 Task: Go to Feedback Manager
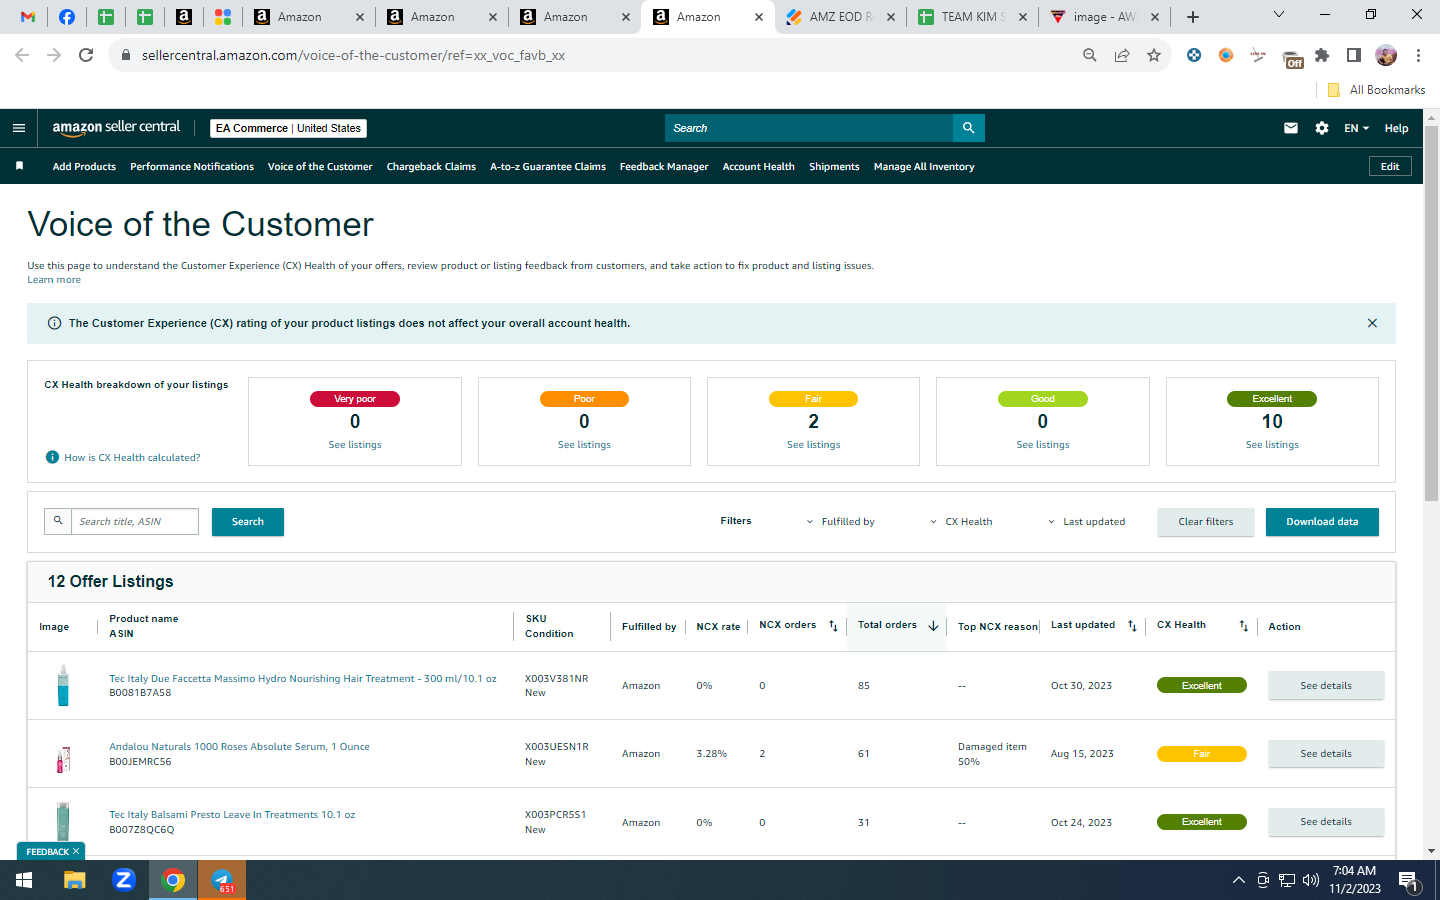point(664,167)
